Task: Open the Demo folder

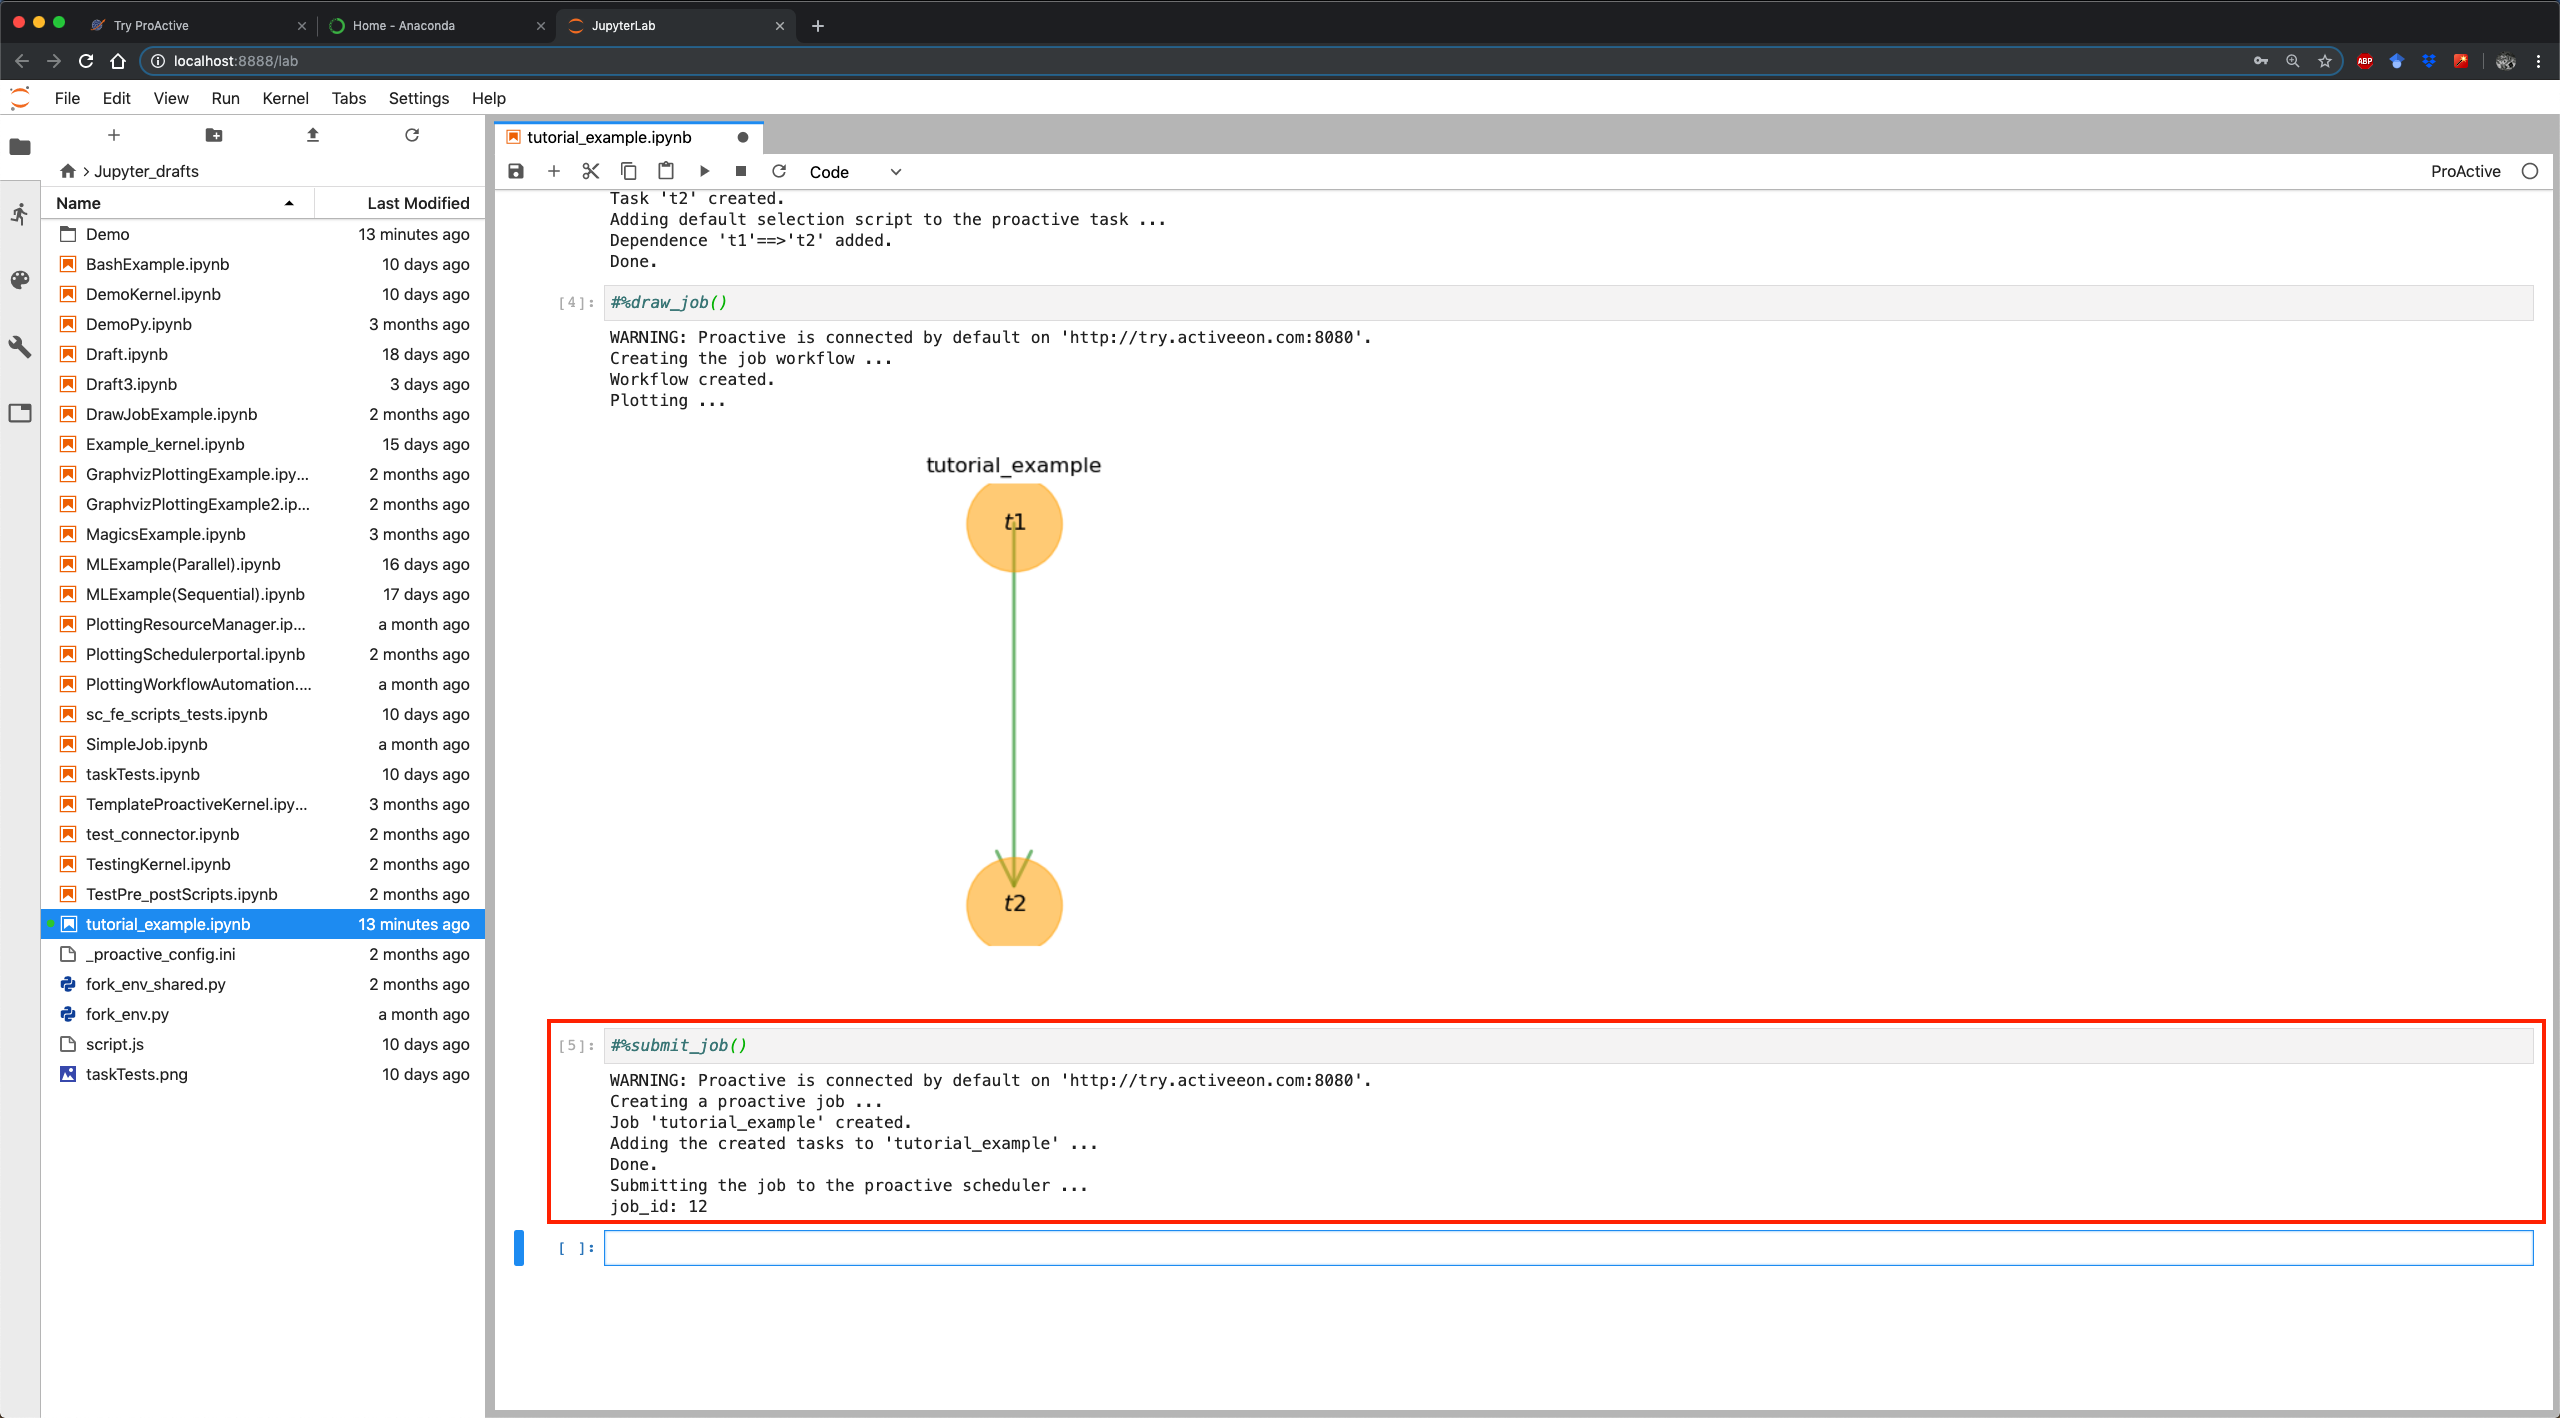Action: tap(264, 234)
